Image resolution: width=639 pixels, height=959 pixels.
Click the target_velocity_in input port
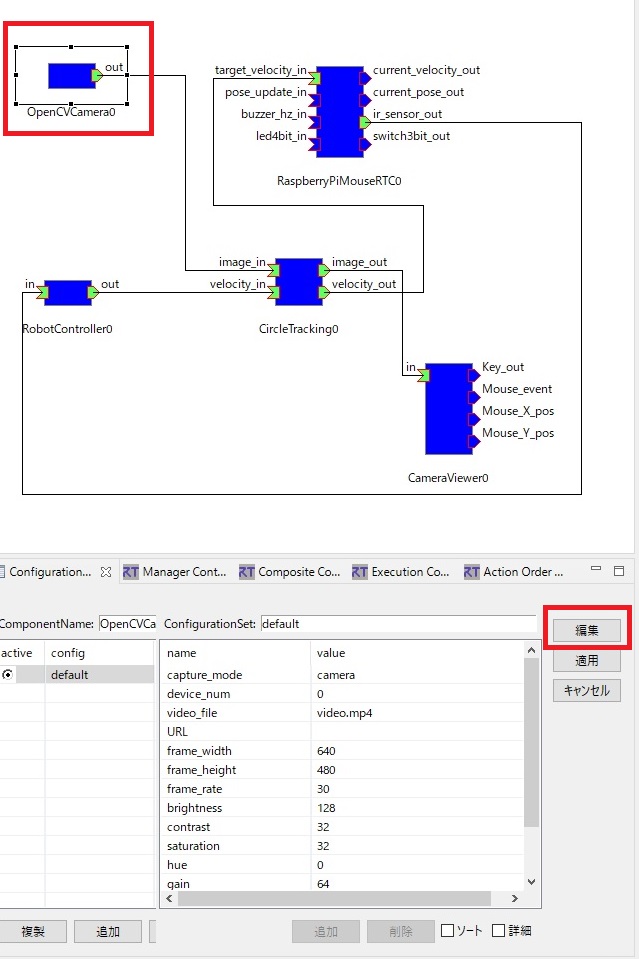pyautogui.click(x=315, y=78)
